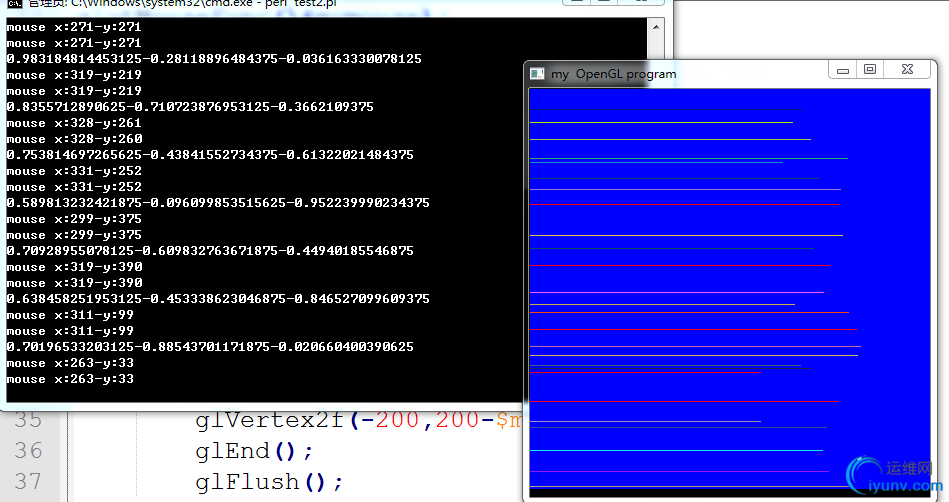Select console line 0.638458251953125-0.453338623046875-0.846527099609375

click(218, 299)
